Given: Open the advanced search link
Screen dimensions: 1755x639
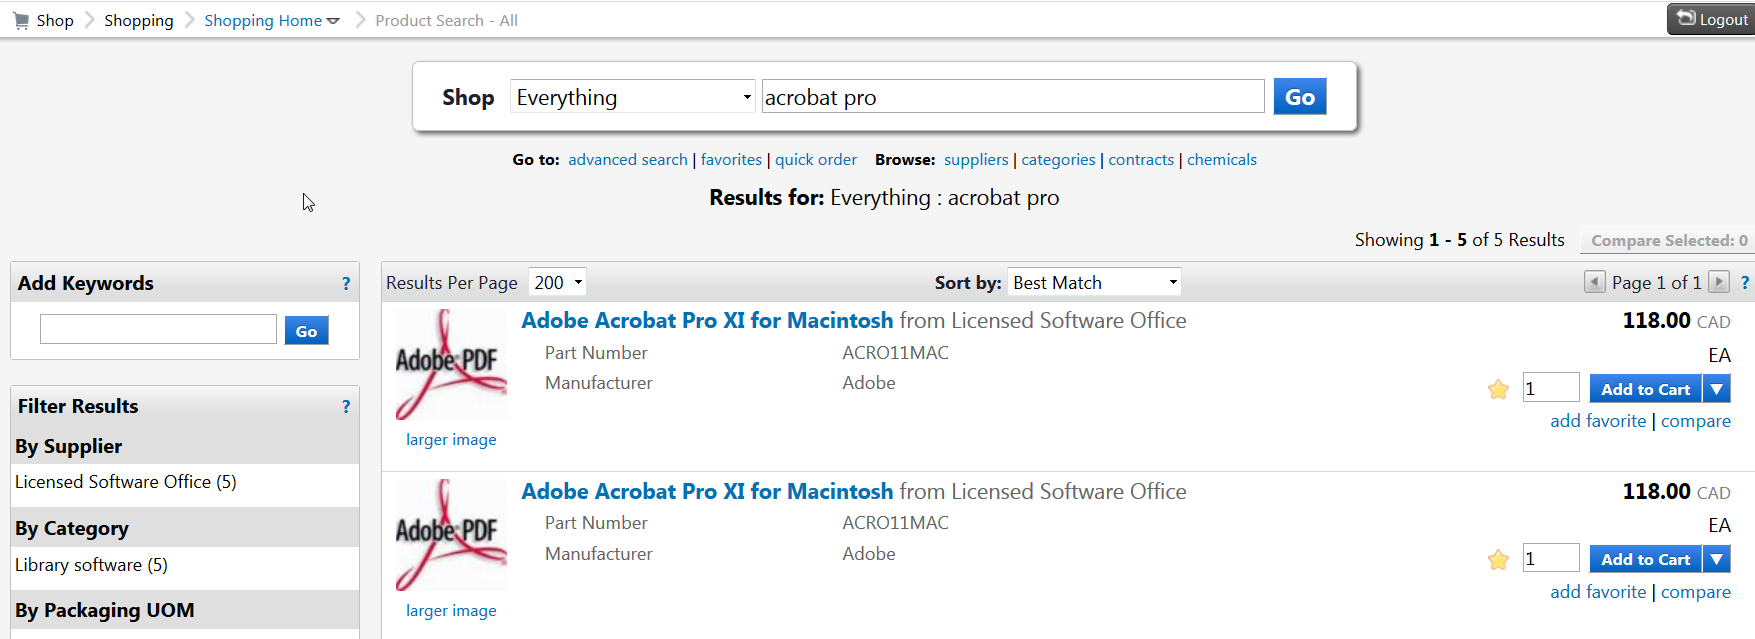Looking at the screenshot, I should (628, 160).
